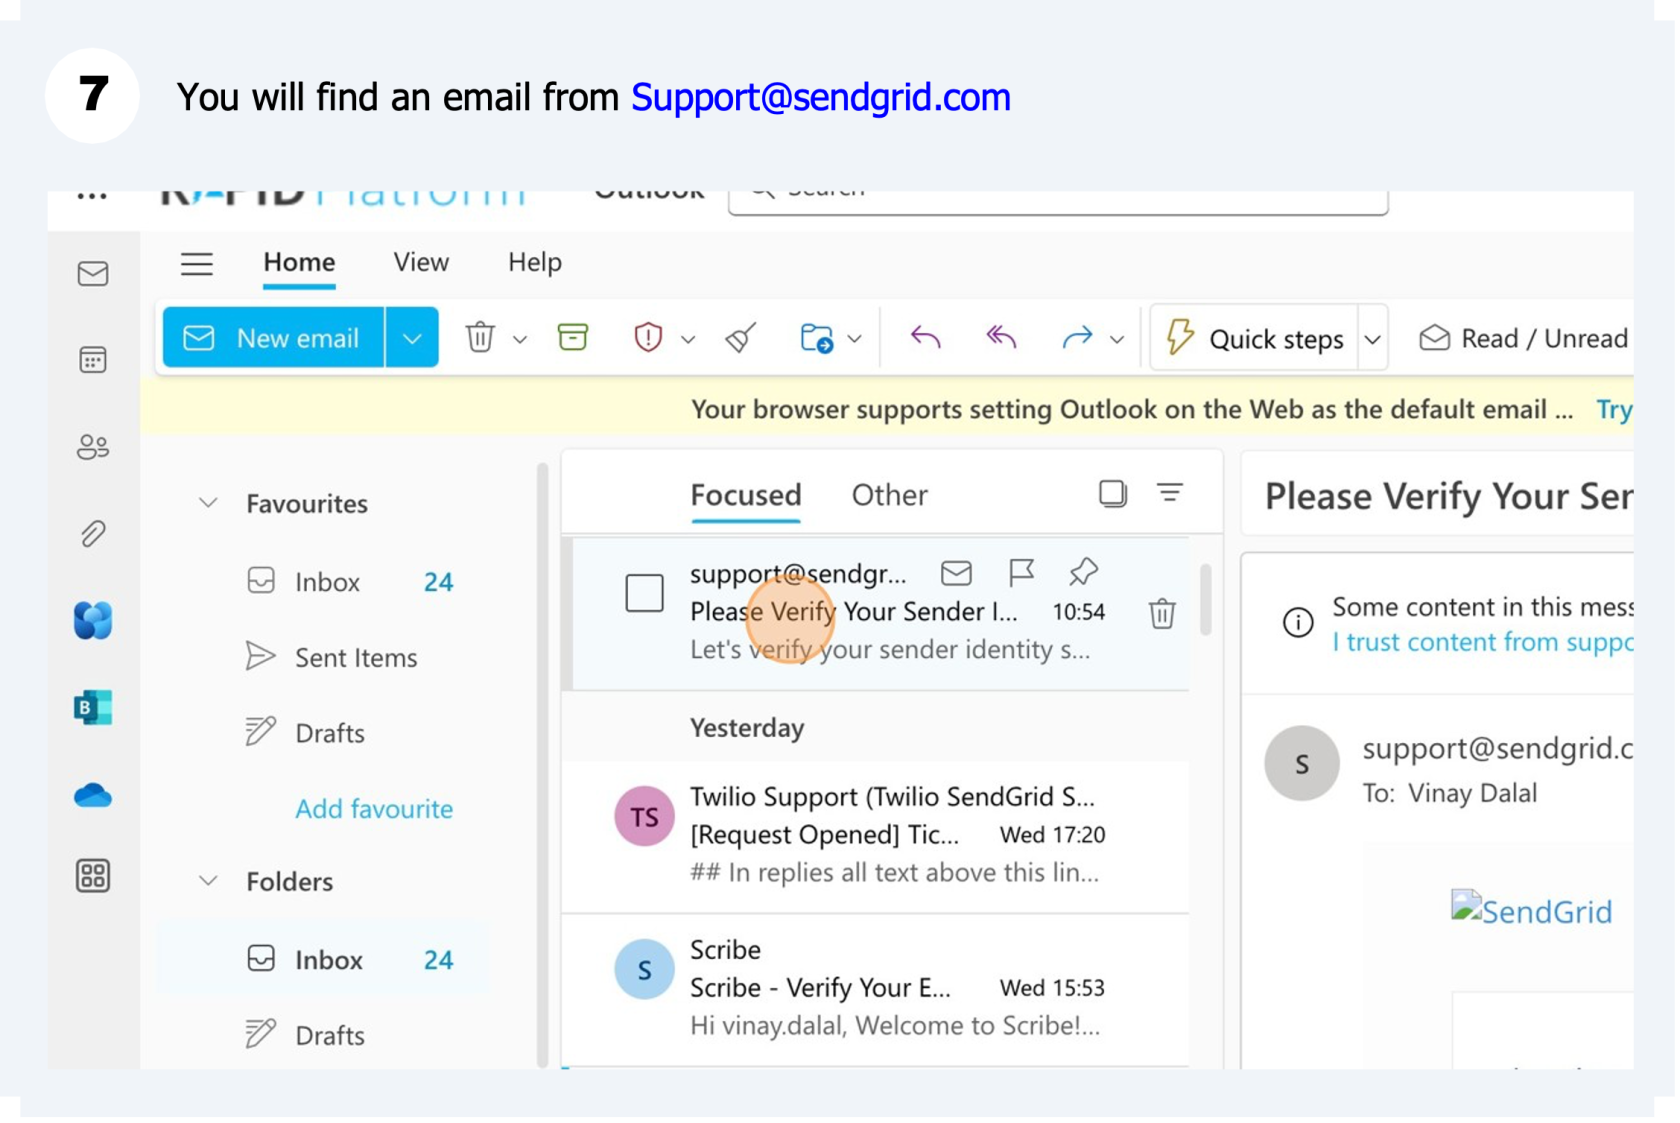The image size is (1680, 1123).
Task: Open the Move to dropdown arrow
Action: pyautogui.click(x=855, y=340)
